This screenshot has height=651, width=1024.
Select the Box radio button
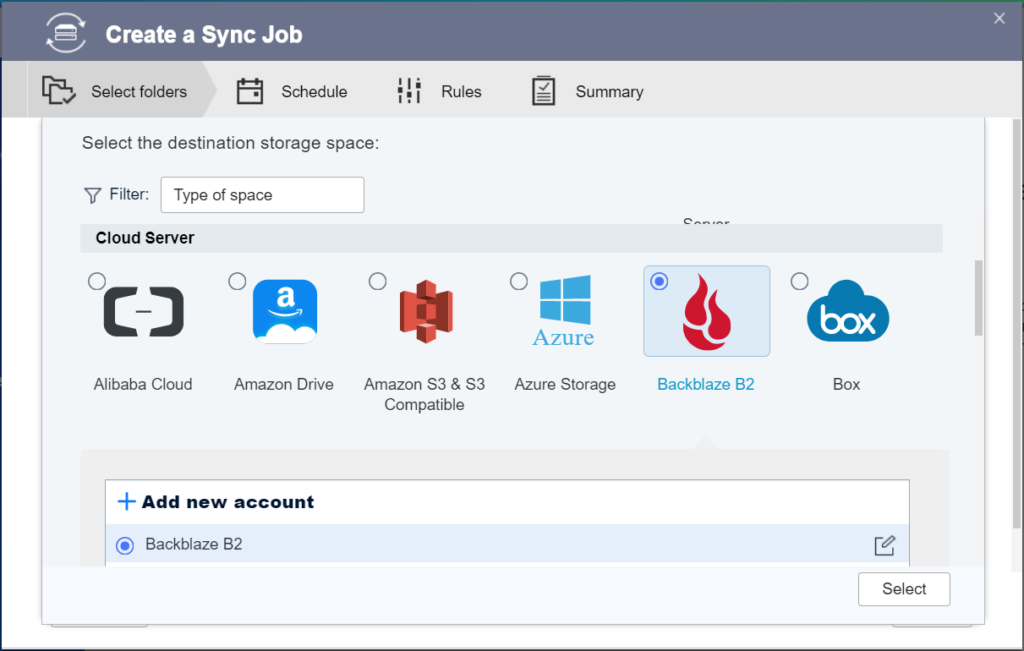[799, 281]
